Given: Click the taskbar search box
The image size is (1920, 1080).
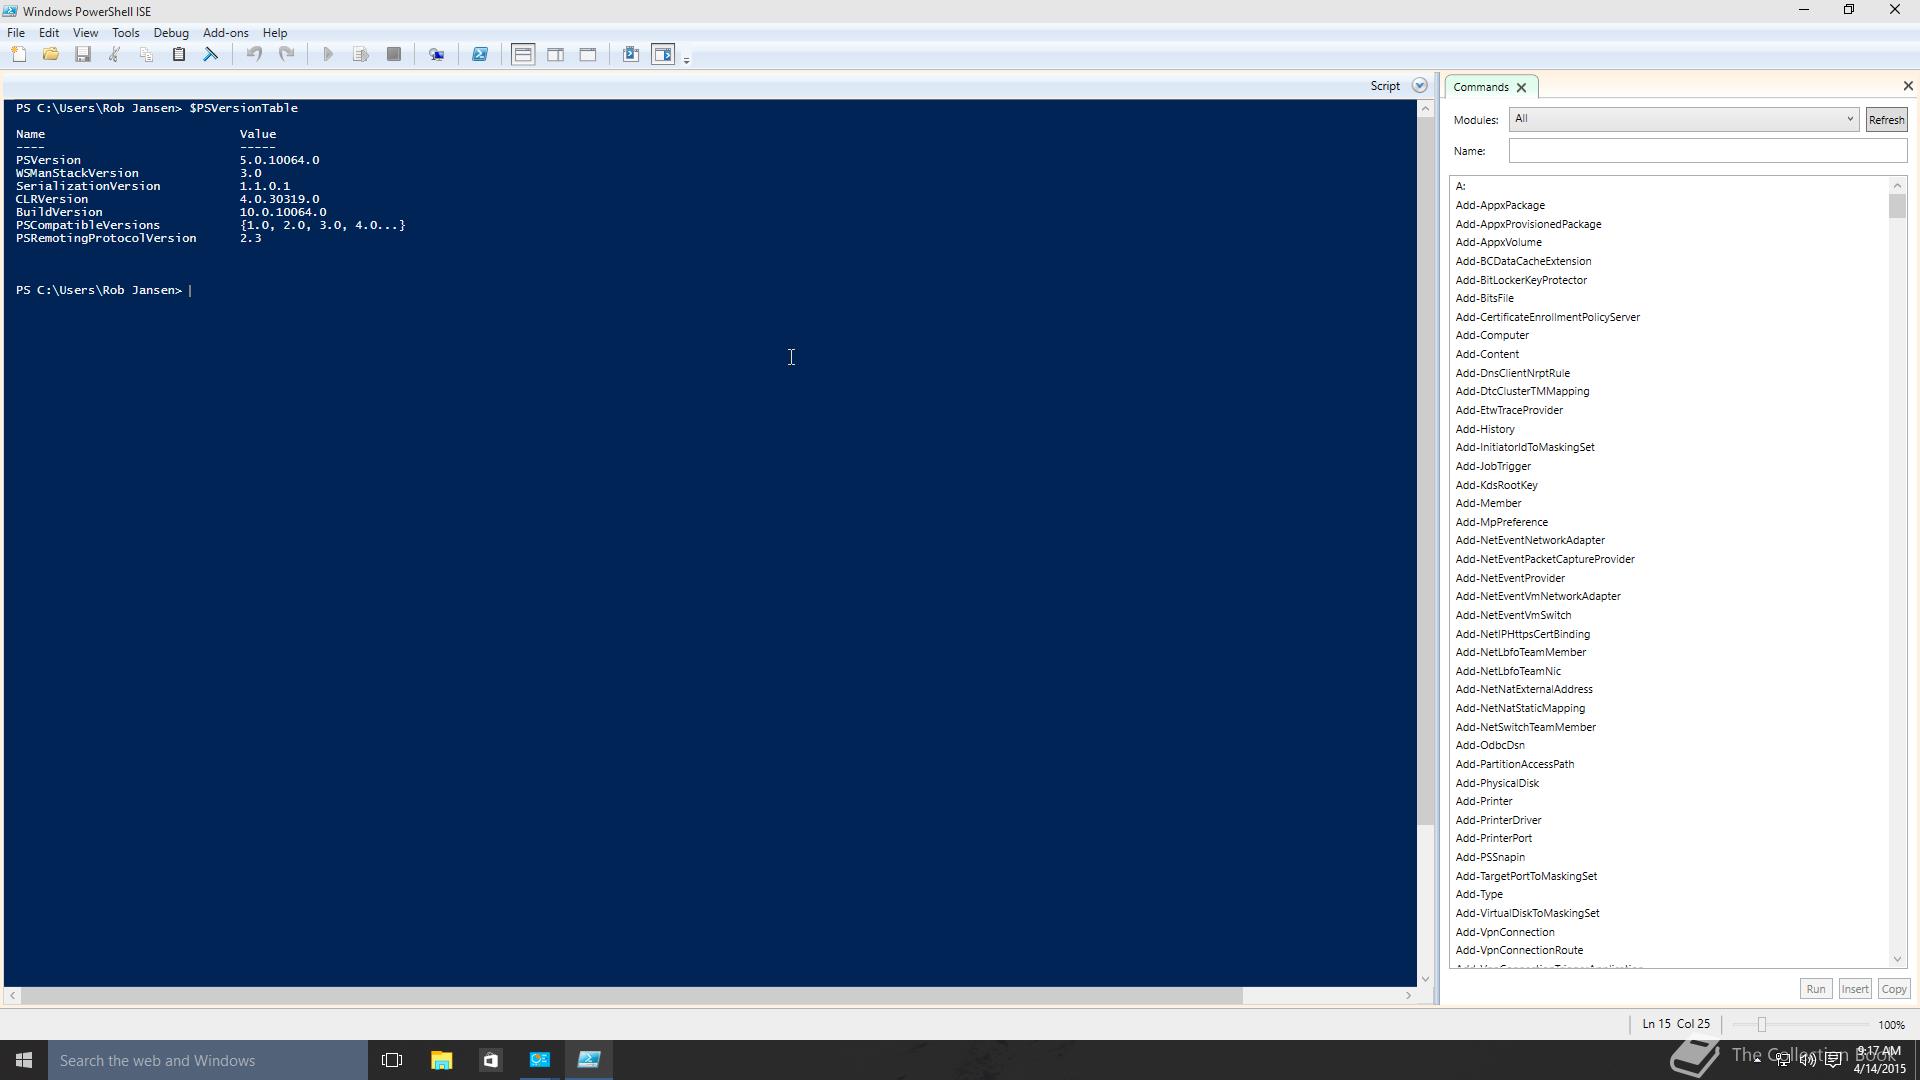Looking at the screenshot, I should click(208, 1060).
